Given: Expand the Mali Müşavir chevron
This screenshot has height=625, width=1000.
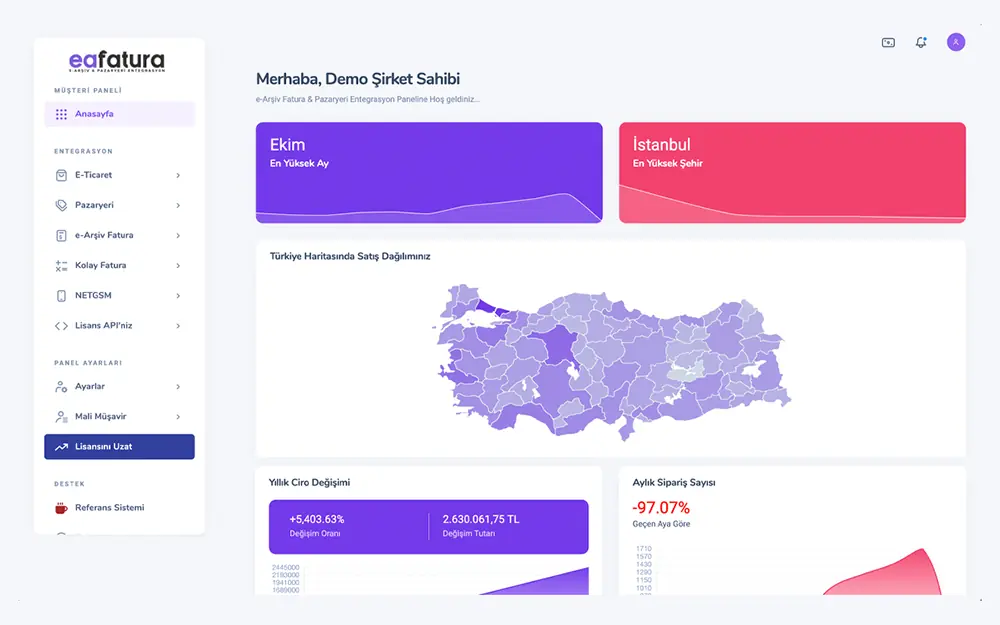Looking at the screenshot, I should point(178,417).
